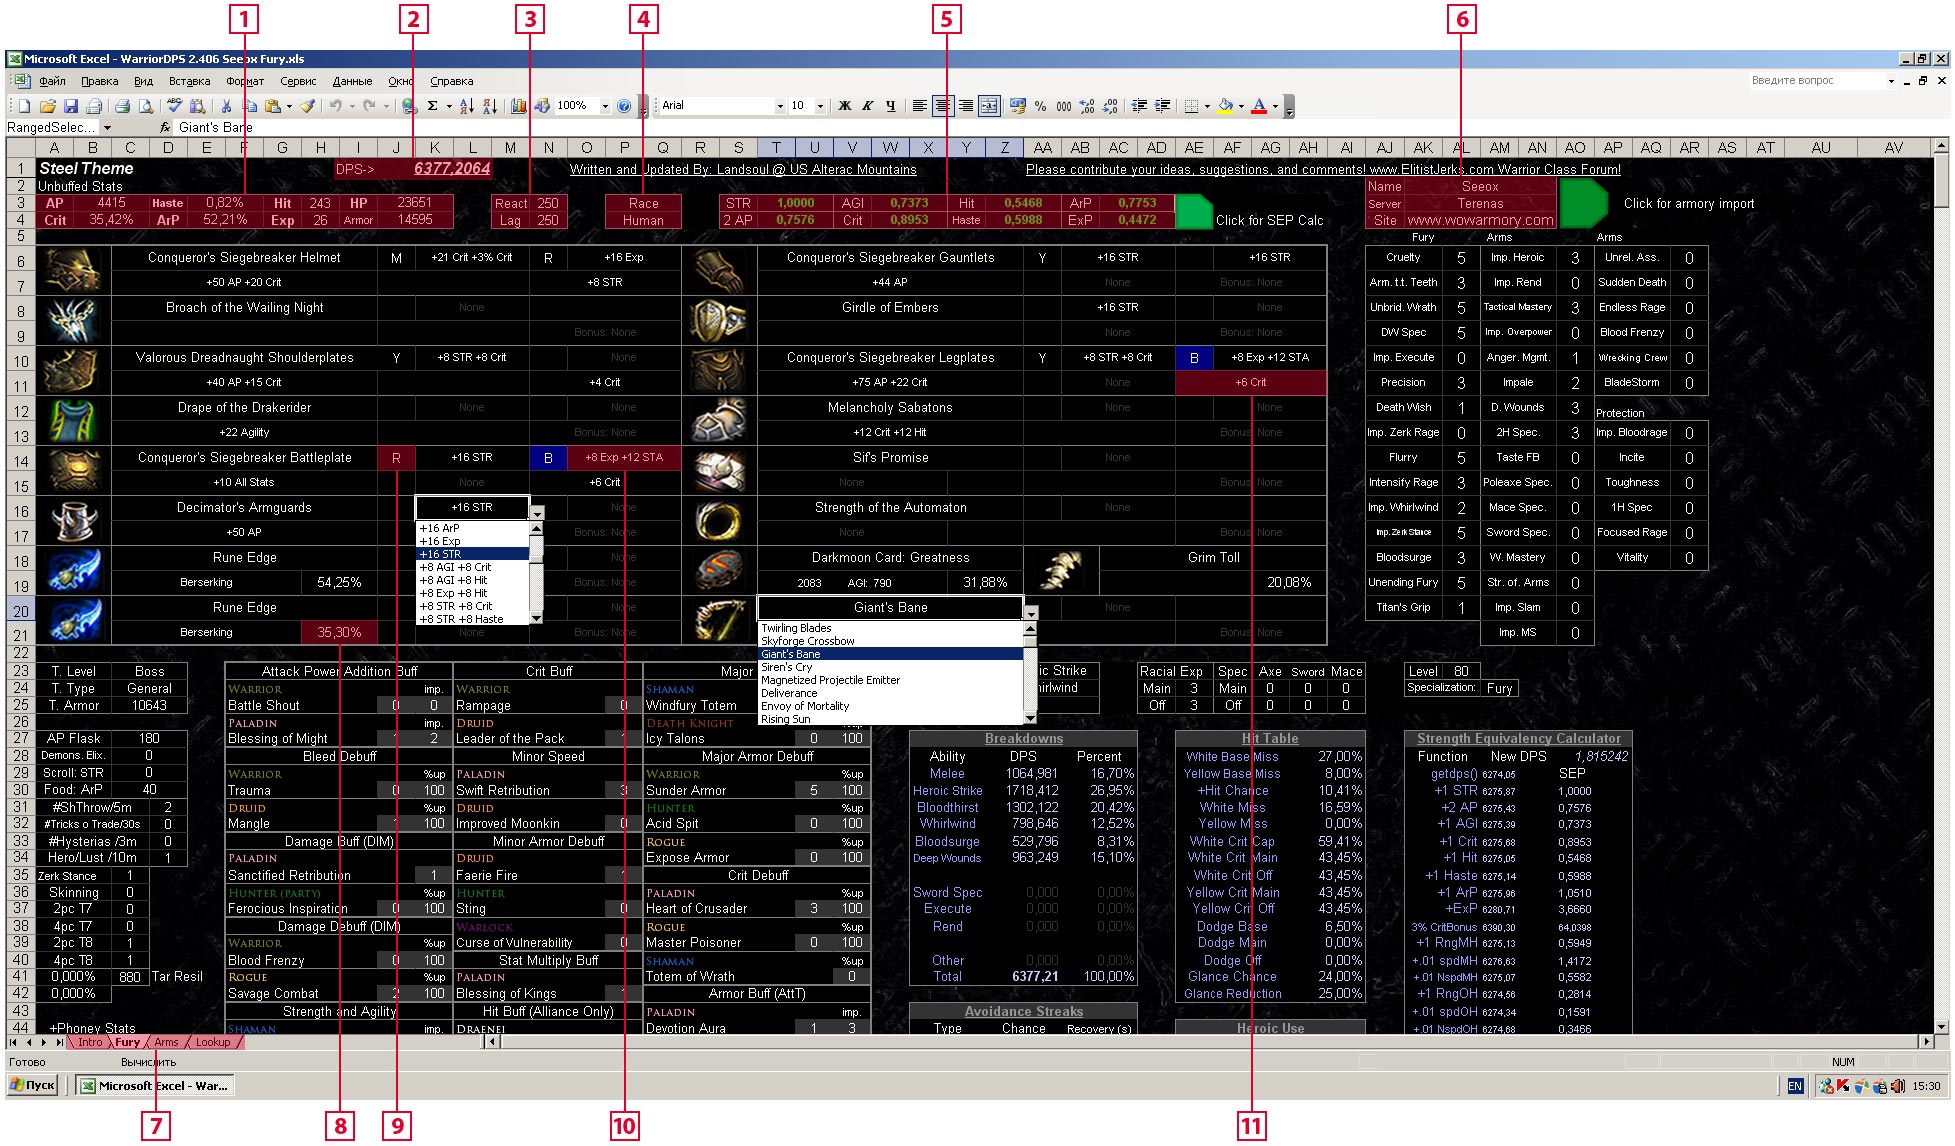This screenshot has height=1146, width=1955.
Task: Click the vertical scrollbar down arrow
Action: 1941,1026
